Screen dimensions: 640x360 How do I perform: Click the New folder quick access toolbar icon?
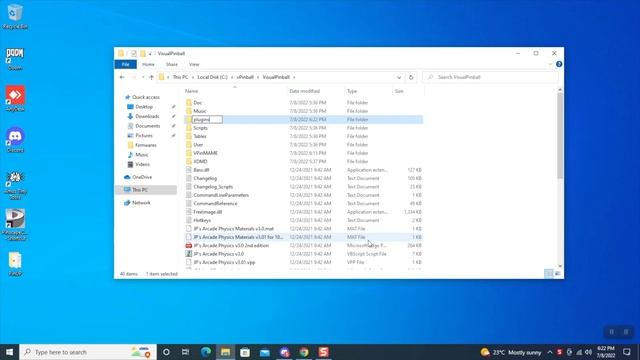click(x=143, y=53)
